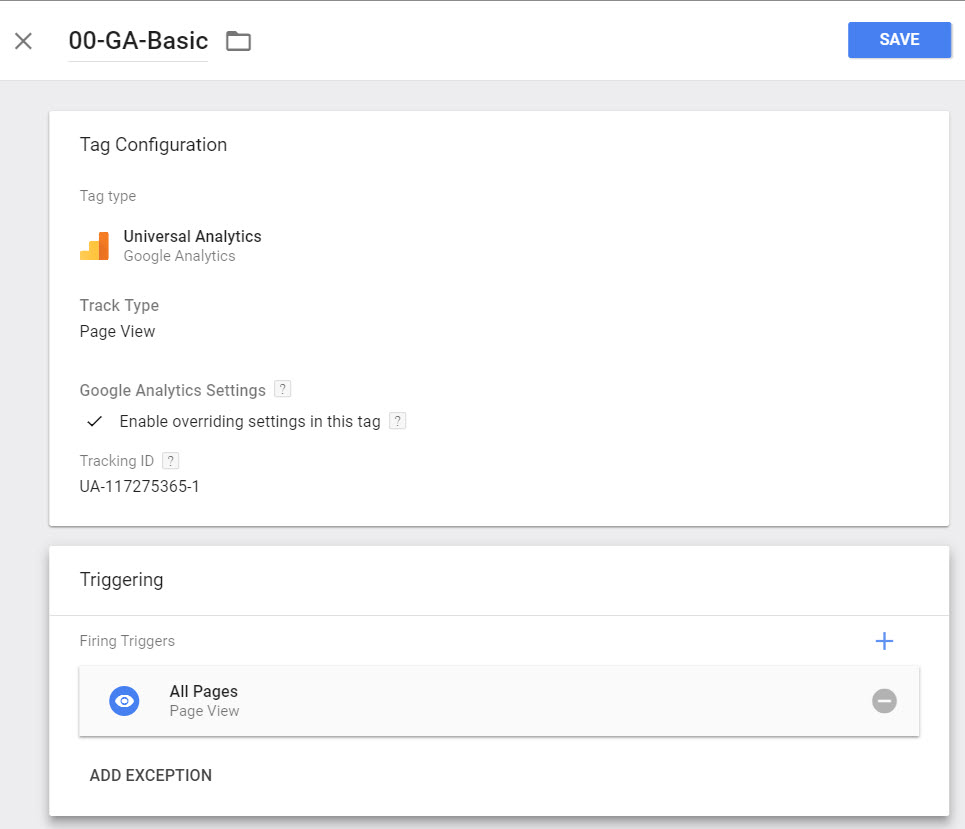Open help icon next to Tracking ID
The height and width of the screenshot is (829, 965).
click(x=171, y=460)
